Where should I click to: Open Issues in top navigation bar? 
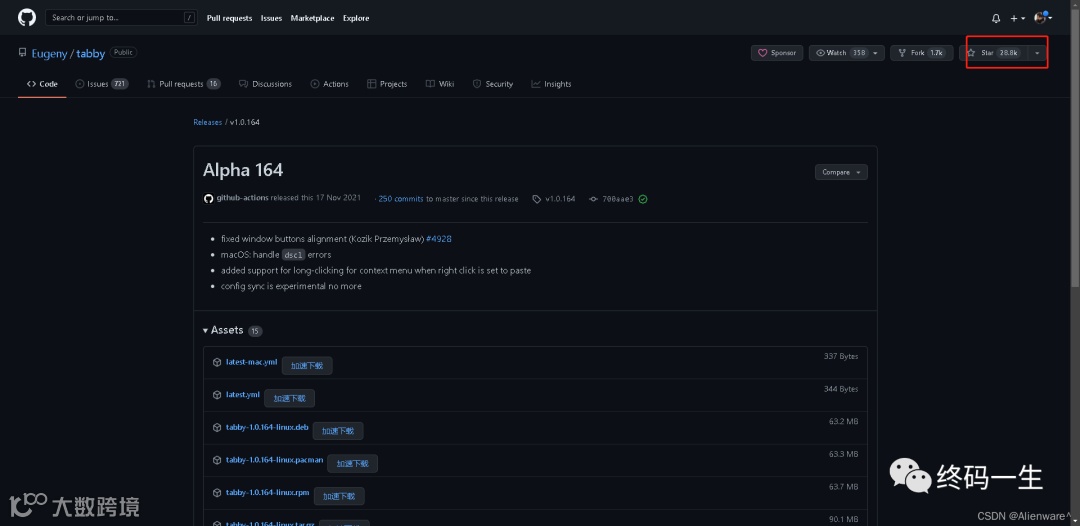pyautogui.click(x=271, y=18)
